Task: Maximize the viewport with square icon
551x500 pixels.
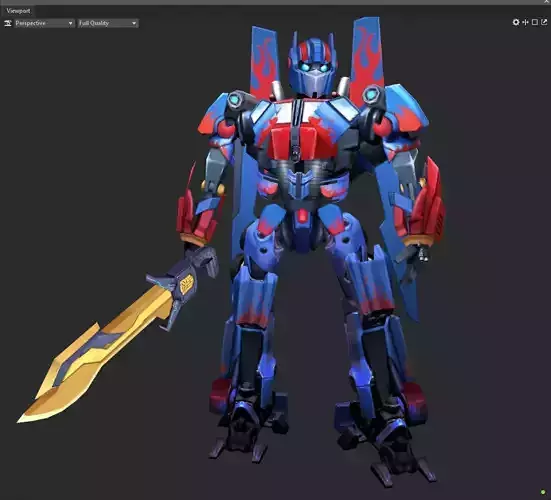Action: (x=534, y=22)
